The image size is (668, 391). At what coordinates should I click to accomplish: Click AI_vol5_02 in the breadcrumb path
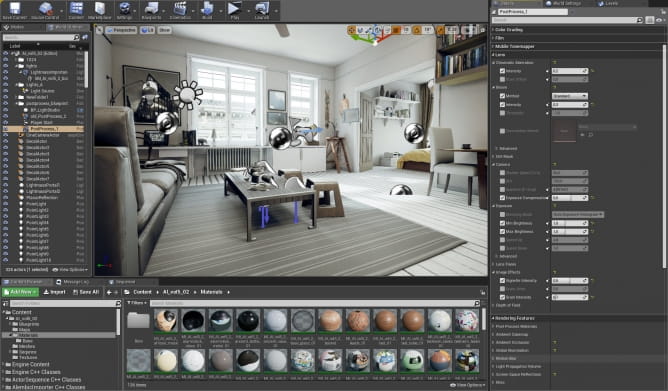(176, 292)
